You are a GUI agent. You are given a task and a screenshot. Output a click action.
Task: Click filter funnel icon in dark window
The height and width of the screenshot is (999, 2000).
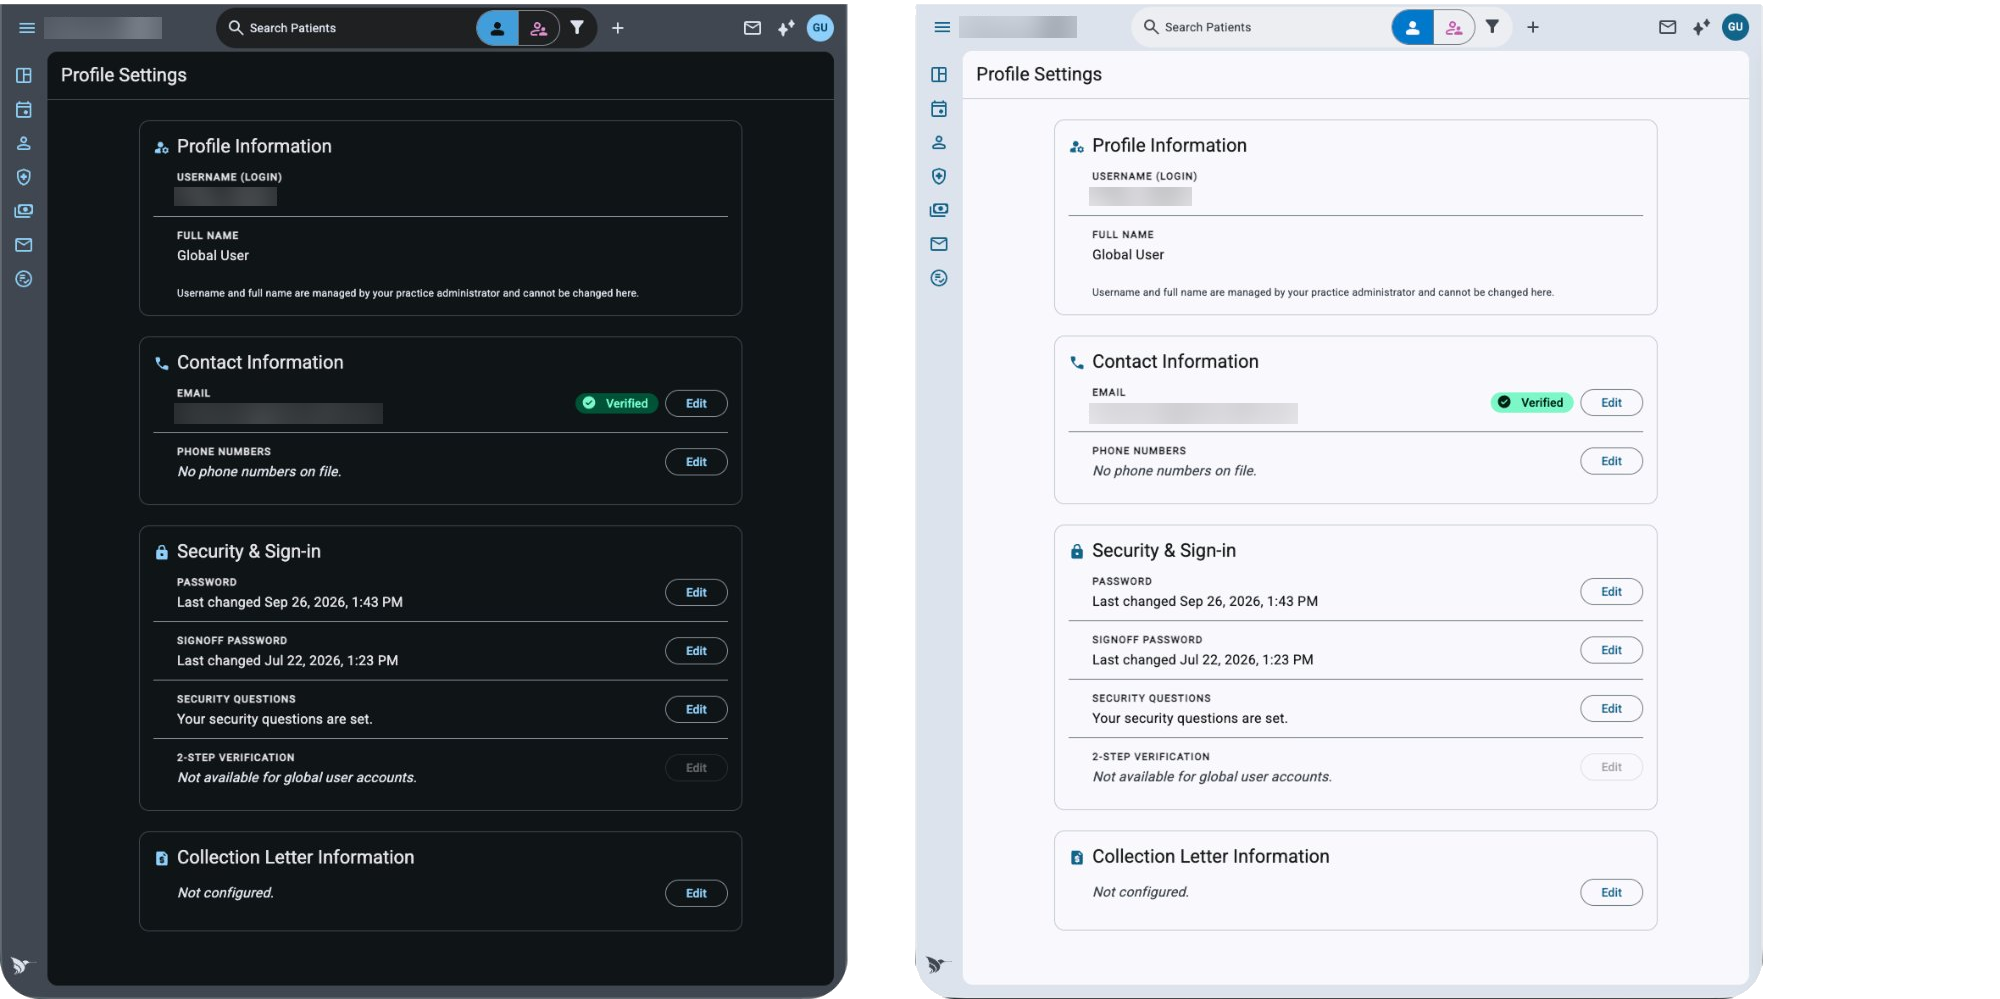577,28
